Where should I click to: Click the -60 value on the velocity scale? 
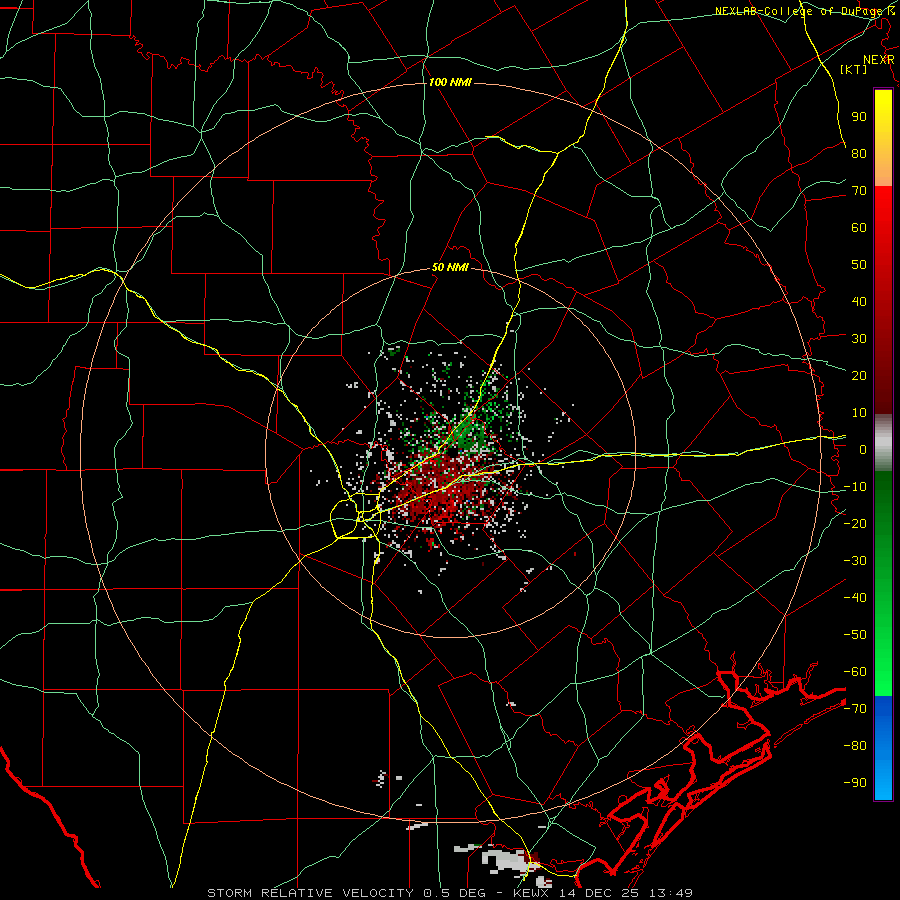(855, 672)
